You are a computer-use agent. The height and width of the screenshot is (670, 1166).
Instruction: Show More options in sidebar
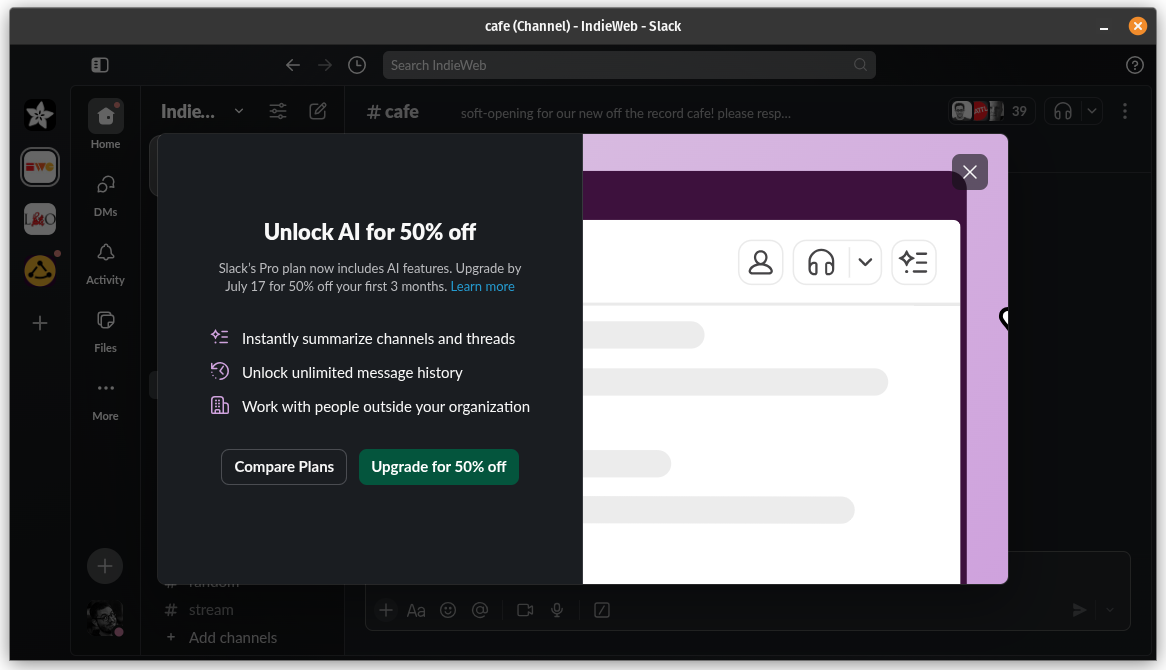106,399
